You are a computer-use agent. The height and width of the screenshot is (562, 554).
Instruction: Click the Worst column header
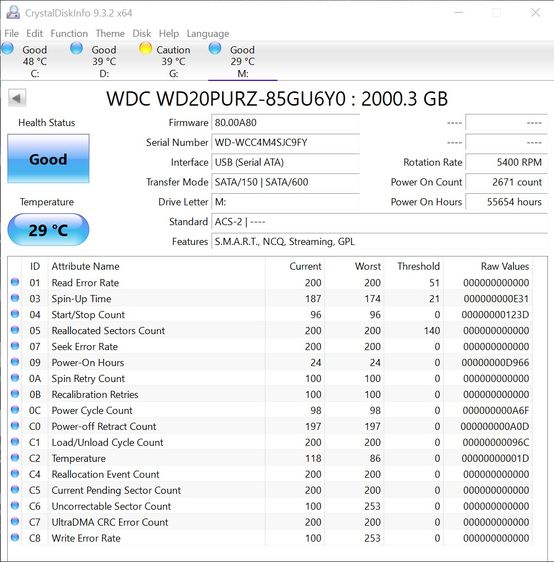coord(368,266)
